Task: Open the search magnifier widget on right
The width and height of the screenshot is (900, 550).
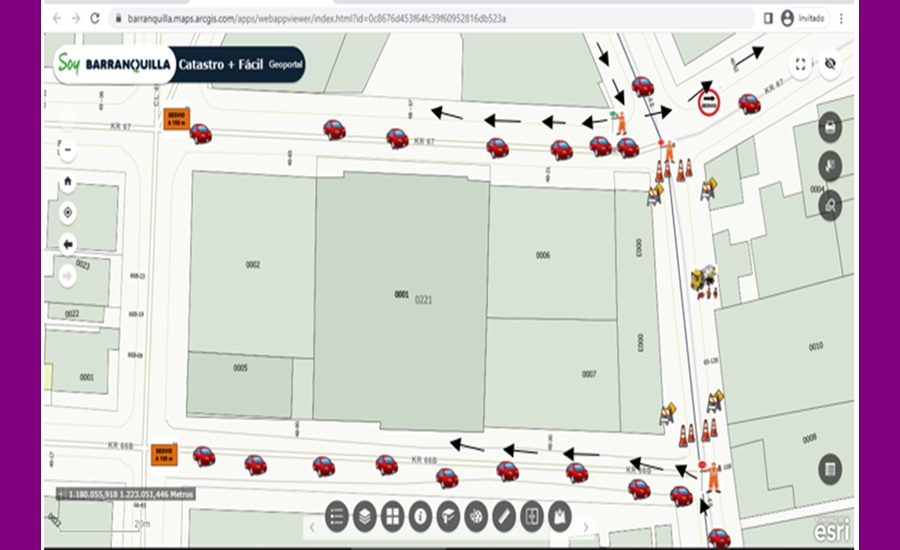Action: (829, 206)
